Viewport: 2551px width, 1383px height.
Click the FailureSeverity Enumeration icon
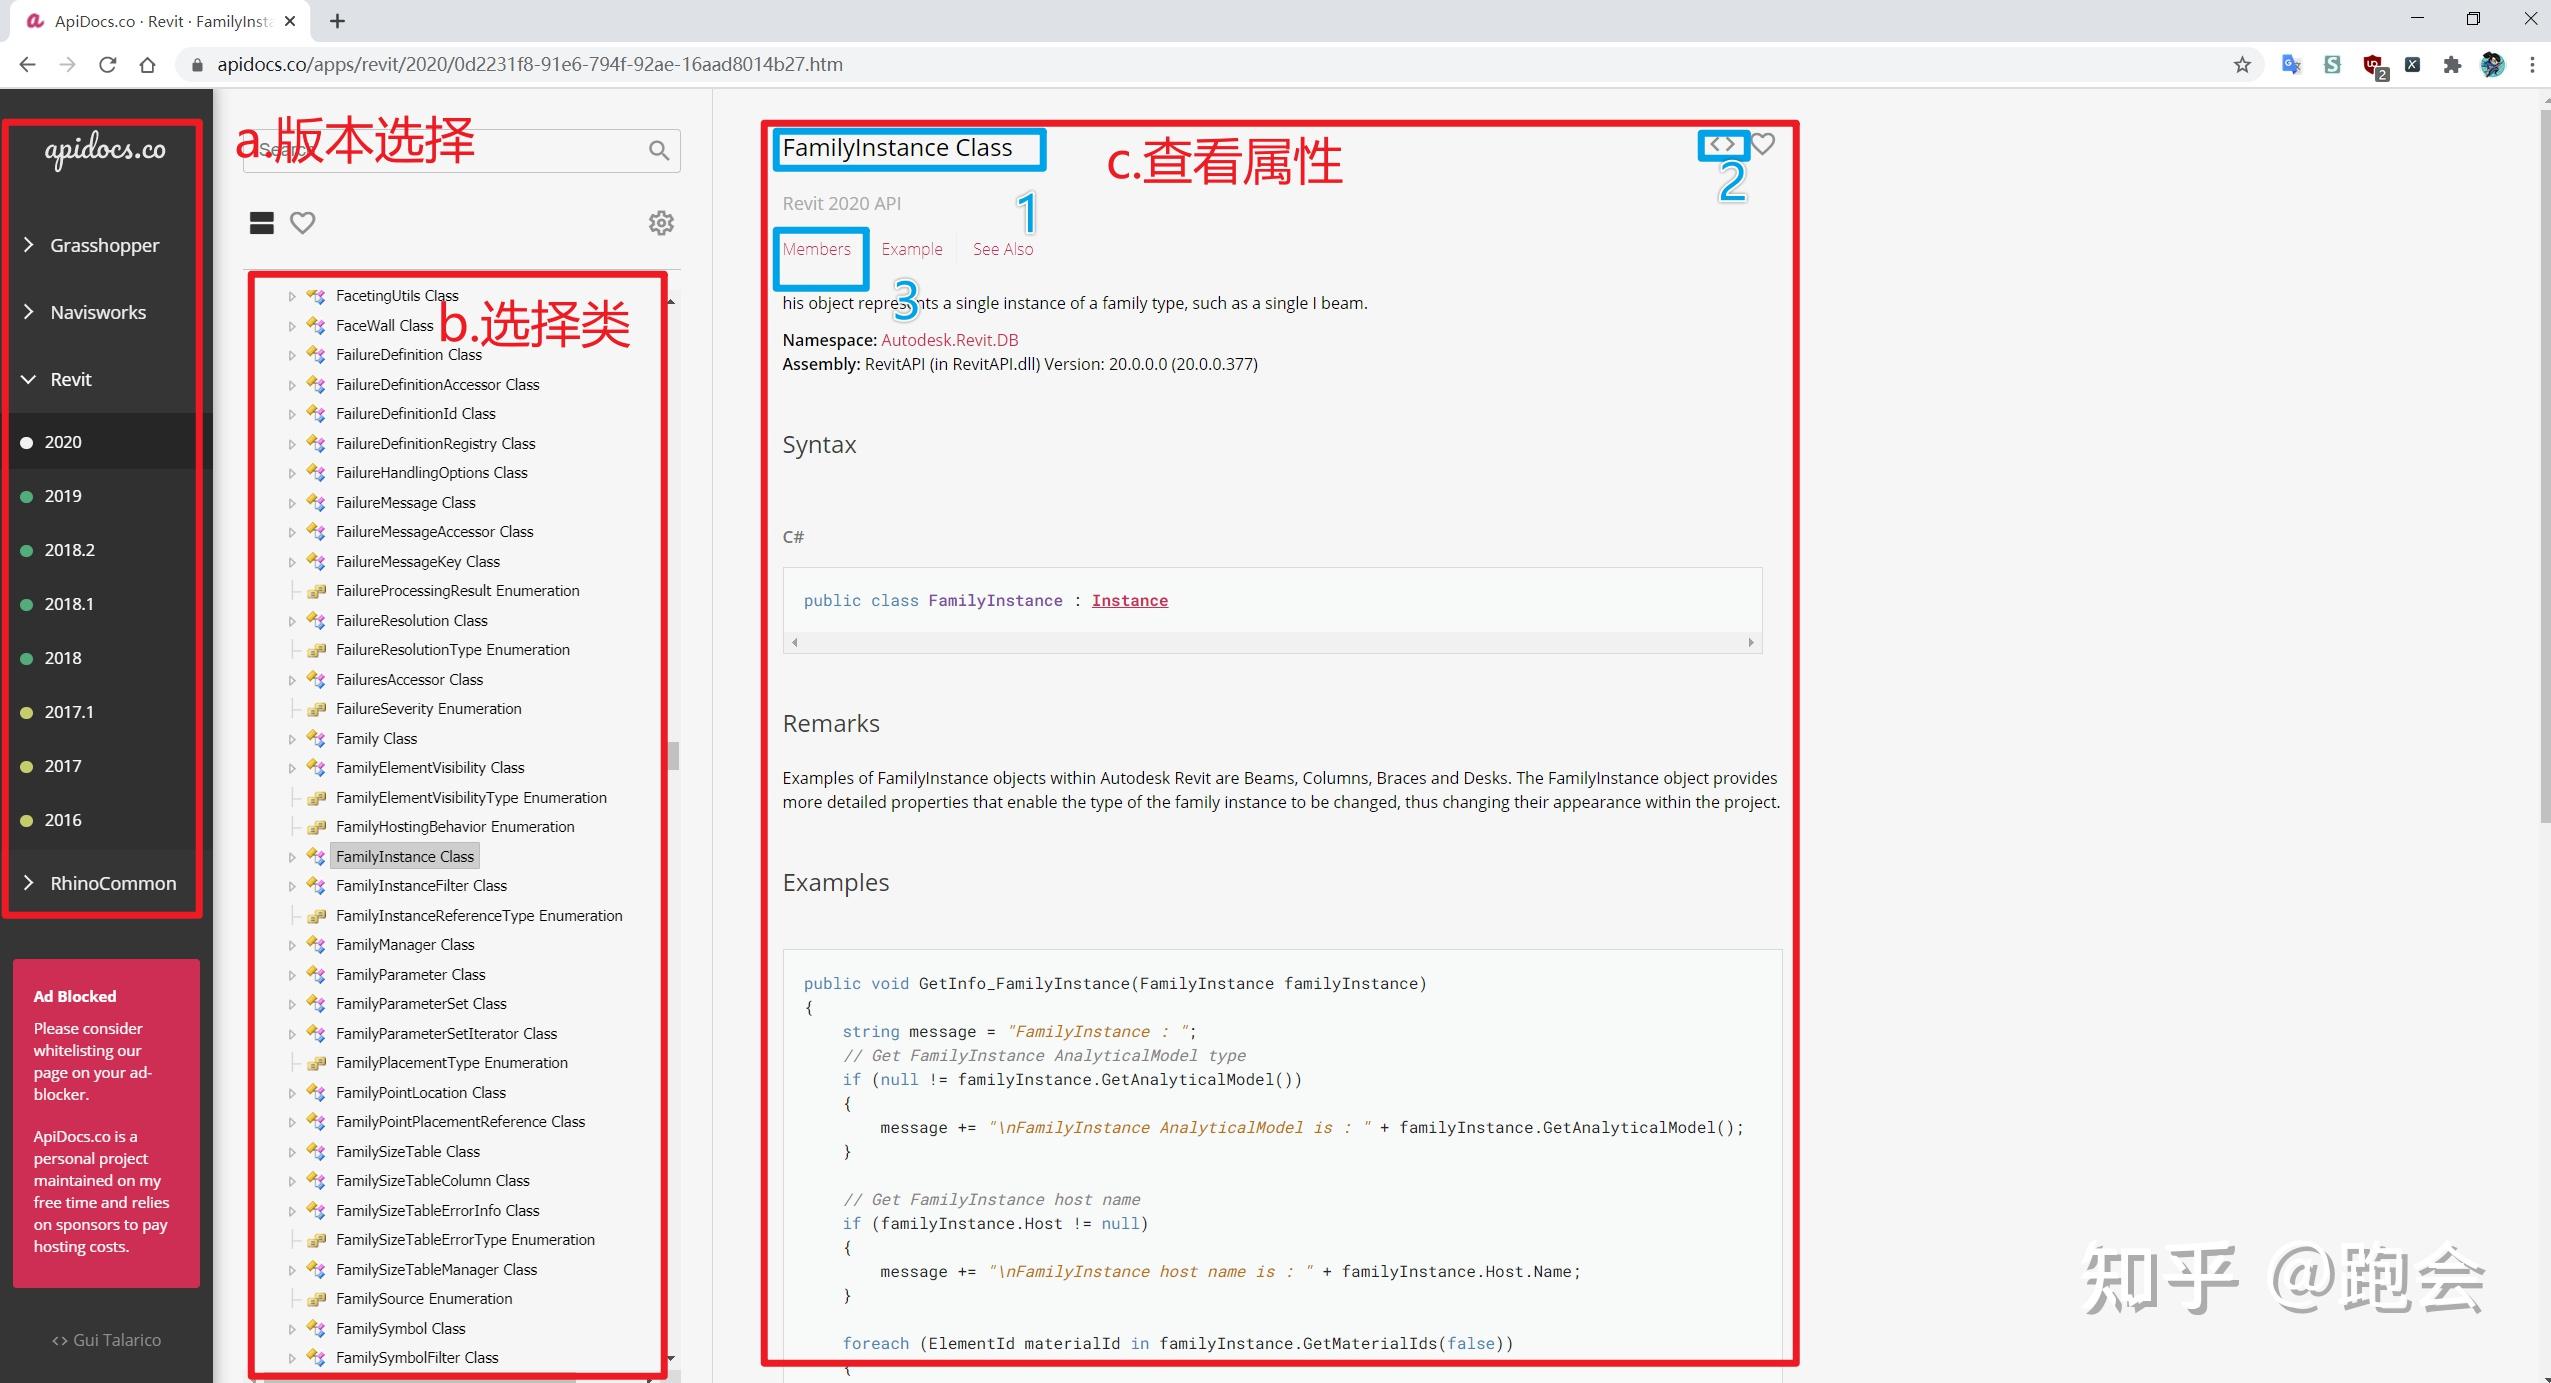point(316,709)
